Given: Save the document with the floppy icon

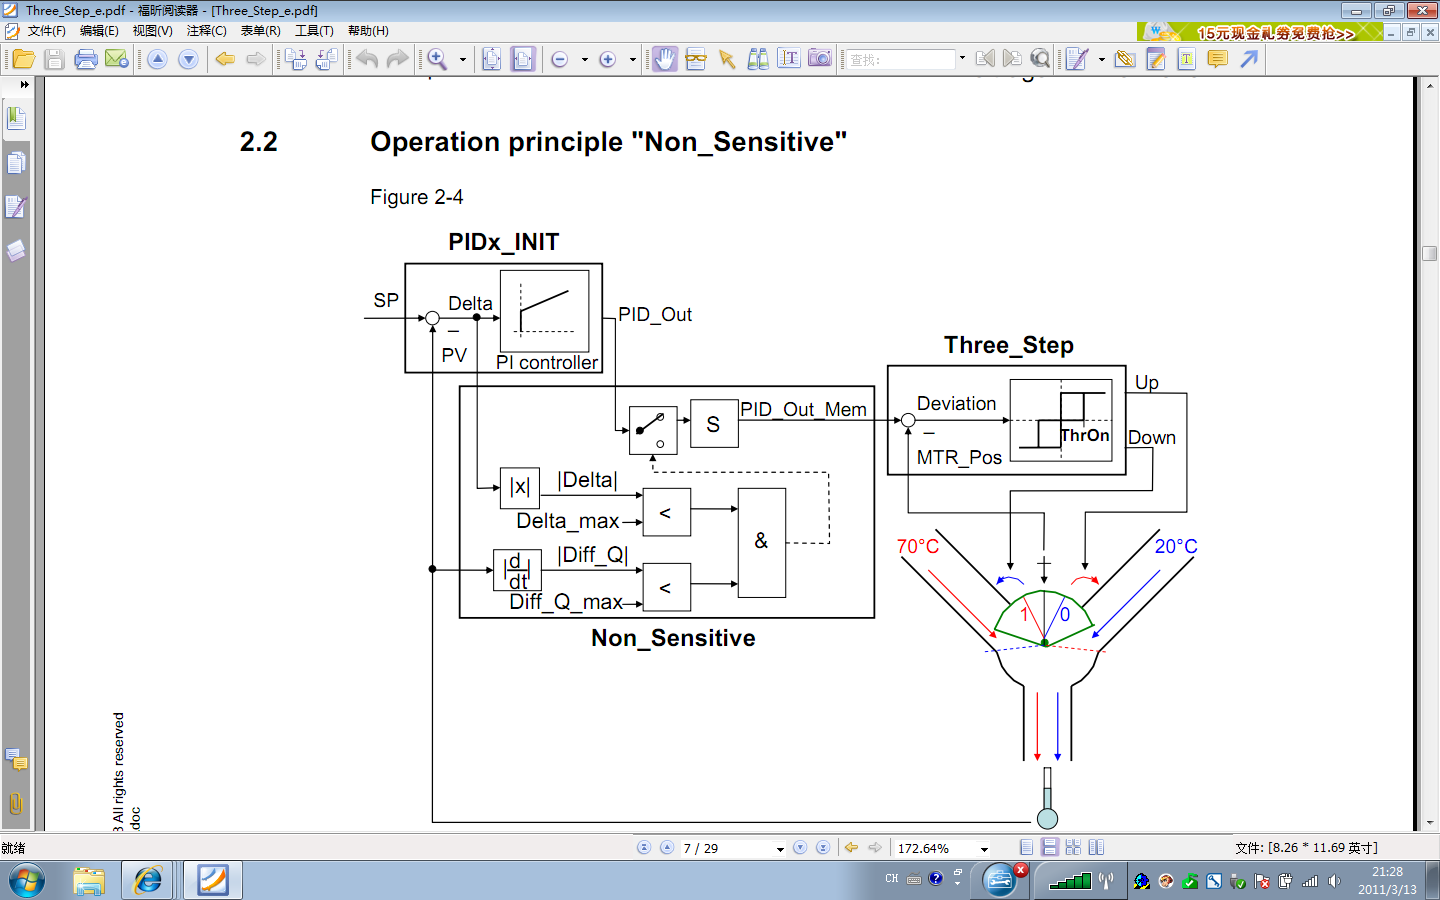Looking at the screenshot, I should coord(54,59).
